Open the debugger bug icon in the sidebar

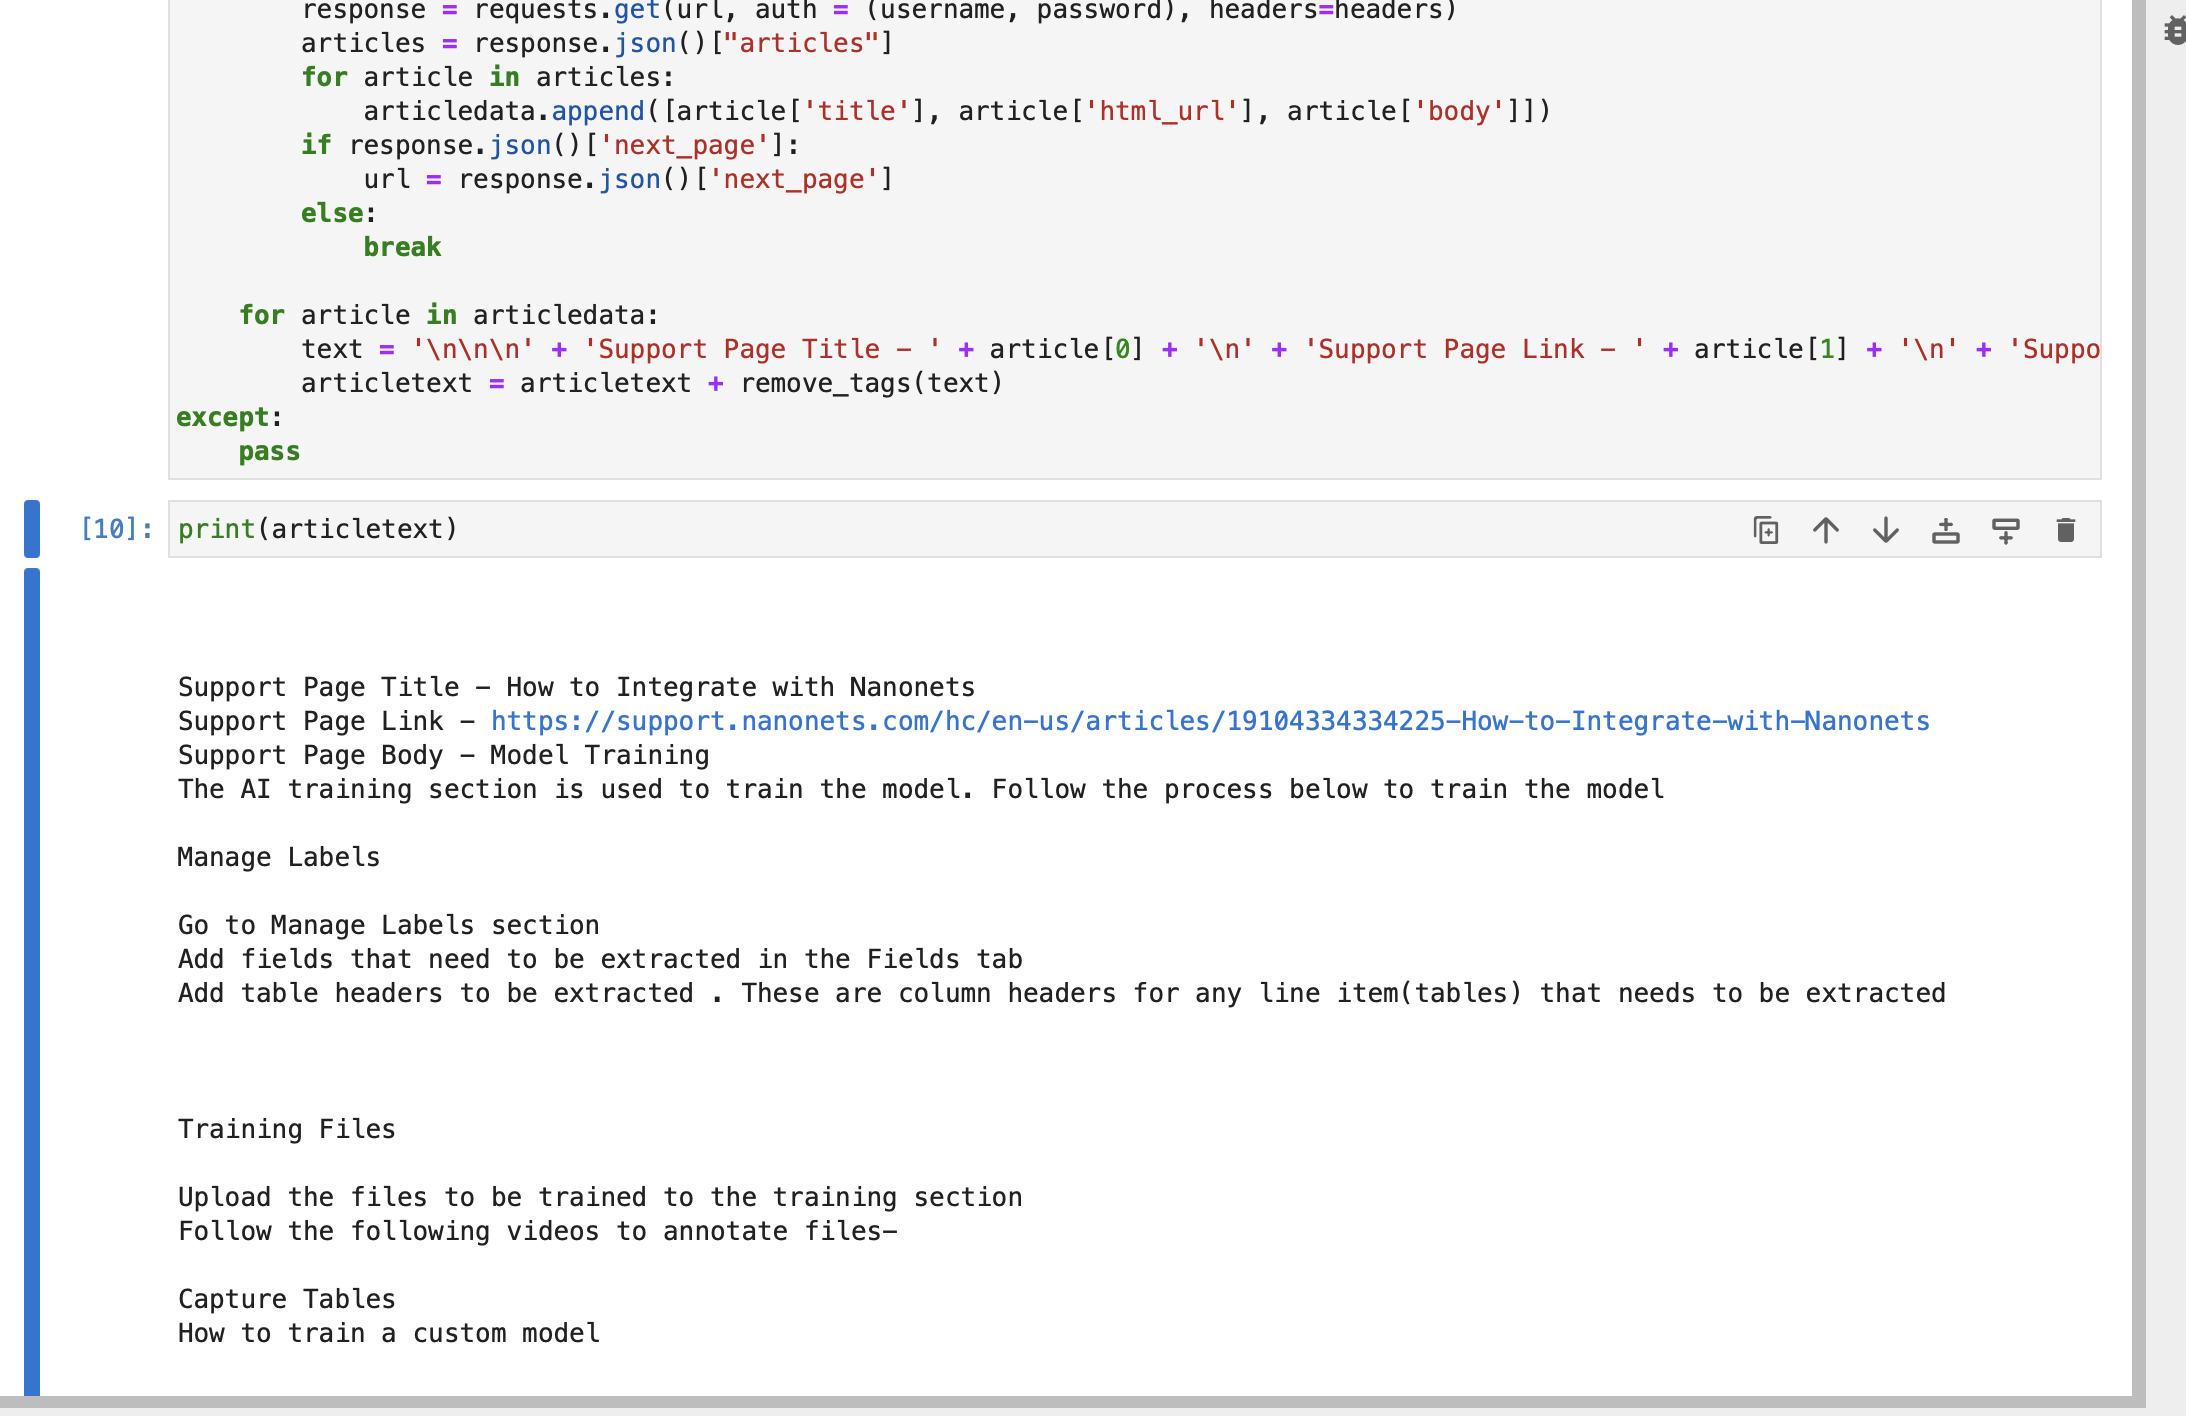pyautogui.click(x=2174, y=30)
